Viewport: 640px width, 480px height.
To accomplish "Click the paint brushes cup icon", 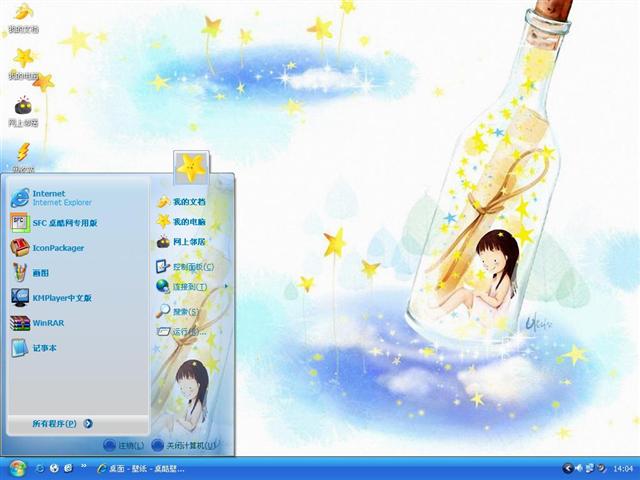I will coord(20,273).
